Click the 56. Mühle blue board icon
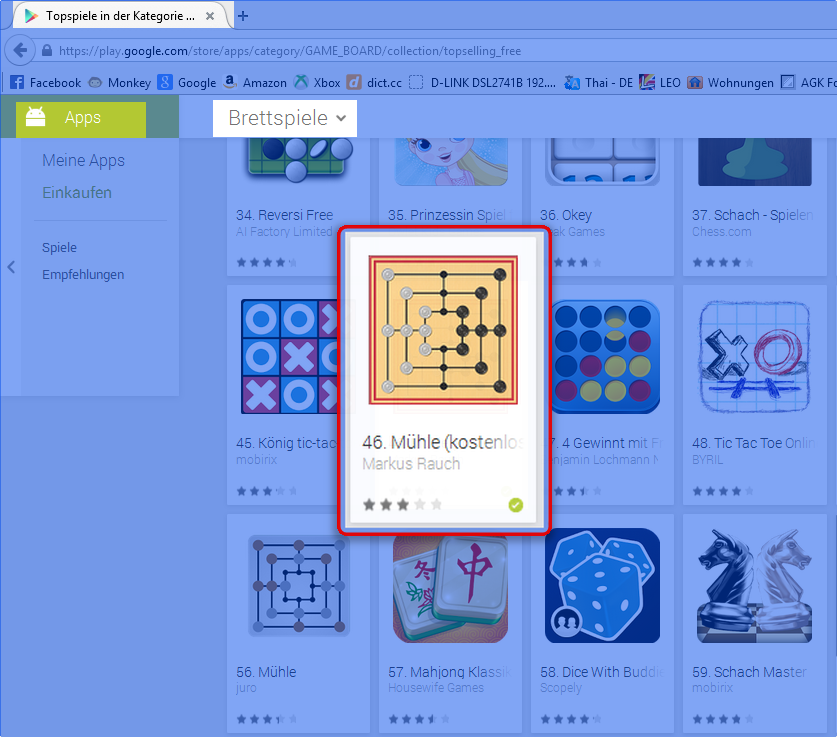 pyautogui.click(x=299, y=585)
